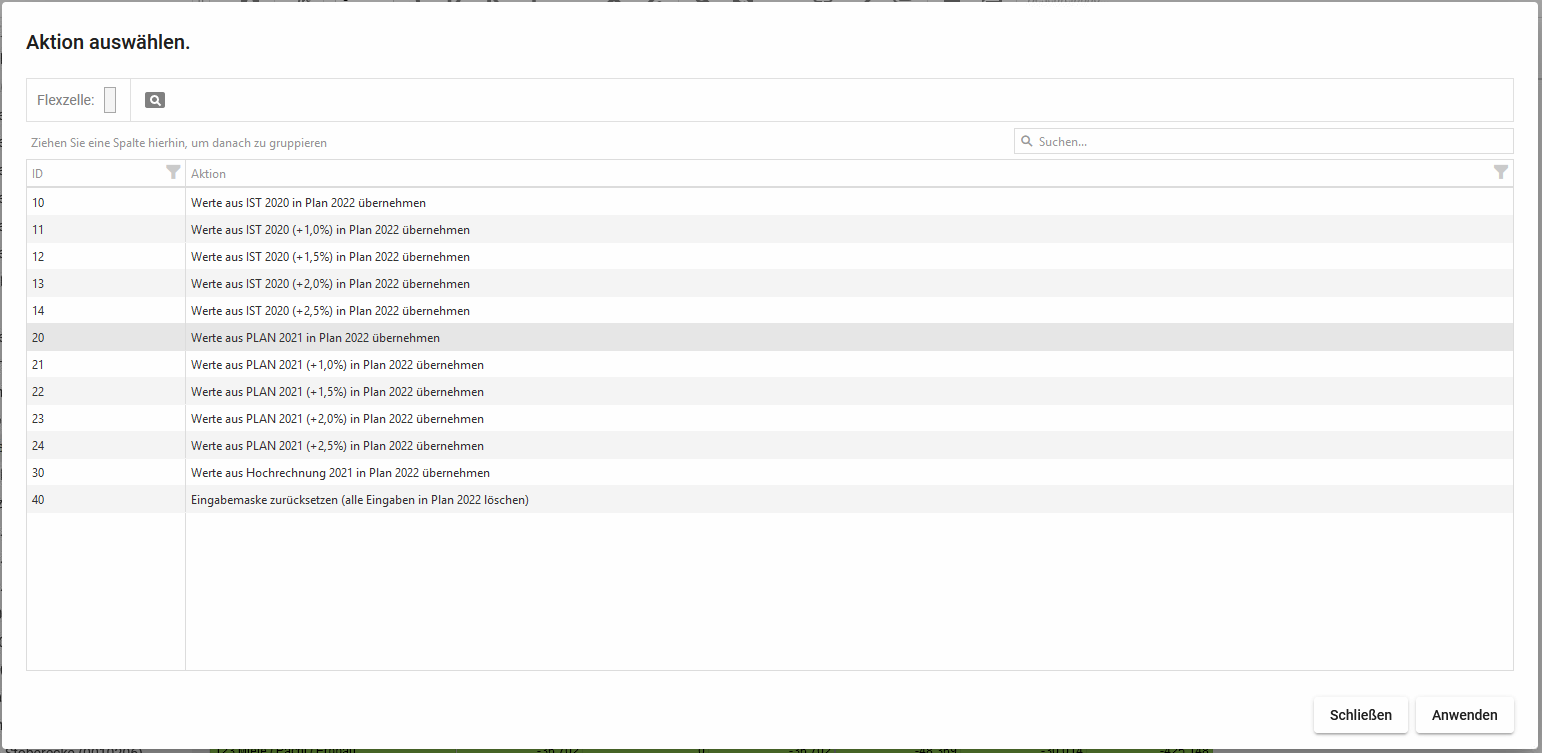Click the search magnifier inside the Suchen field
This screenshot has height=753, width=1542.
1027,141
